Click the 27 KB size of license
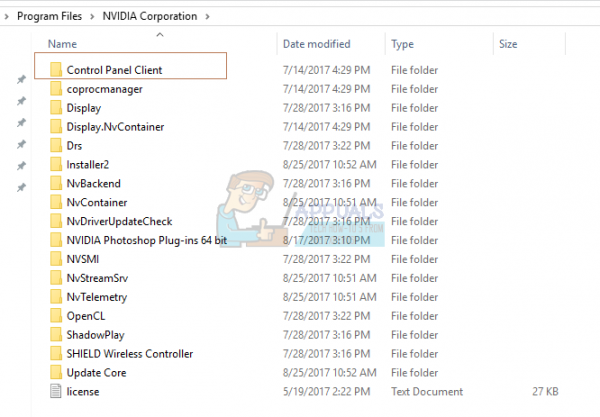Viewport: 600px width, 417px height. click(x=545, y=392)
